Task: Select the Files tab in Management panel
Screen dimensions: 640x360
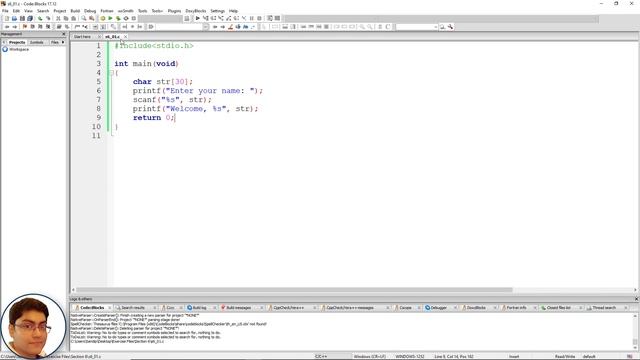Action: 54,42
